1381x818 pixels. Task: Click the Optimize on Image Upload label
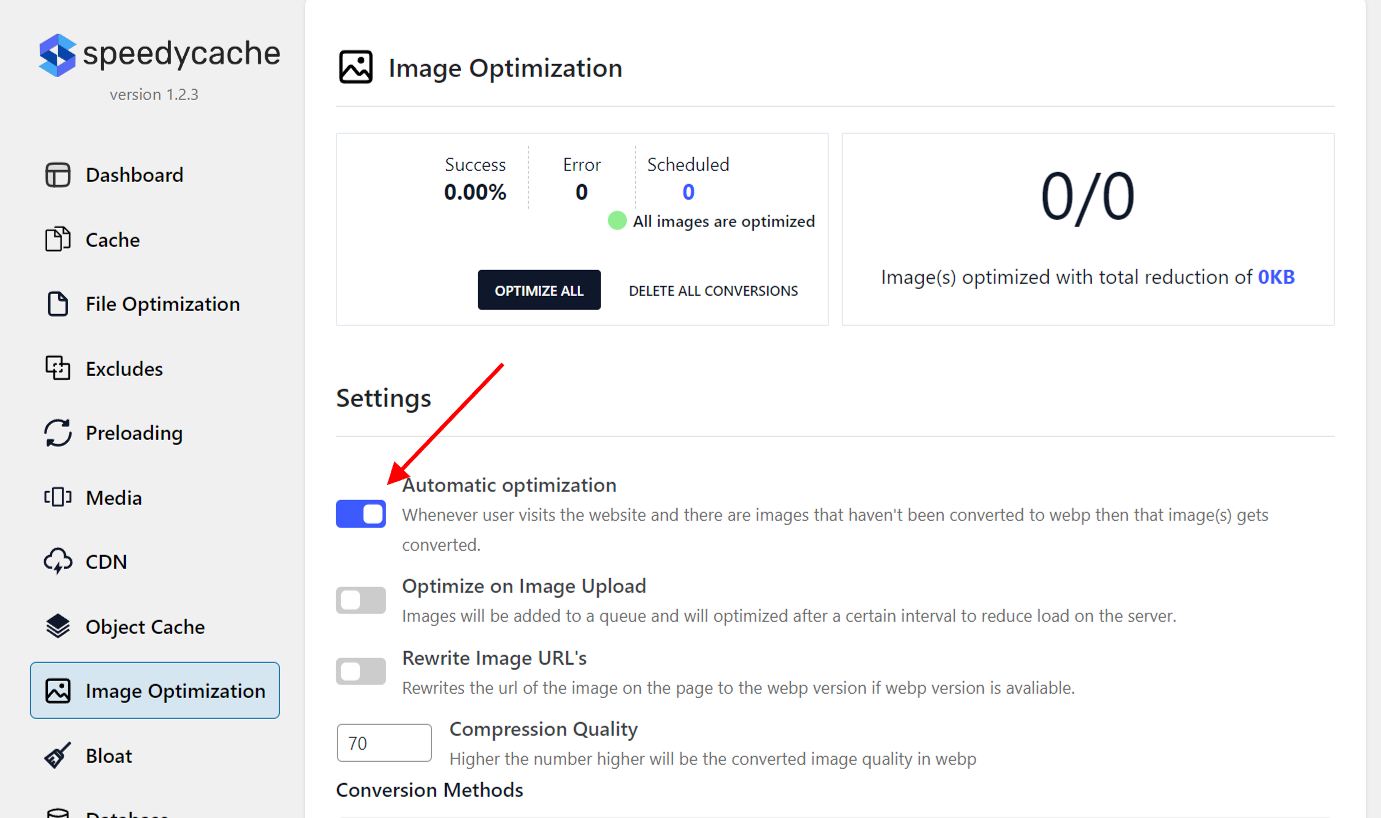(524, 586)
